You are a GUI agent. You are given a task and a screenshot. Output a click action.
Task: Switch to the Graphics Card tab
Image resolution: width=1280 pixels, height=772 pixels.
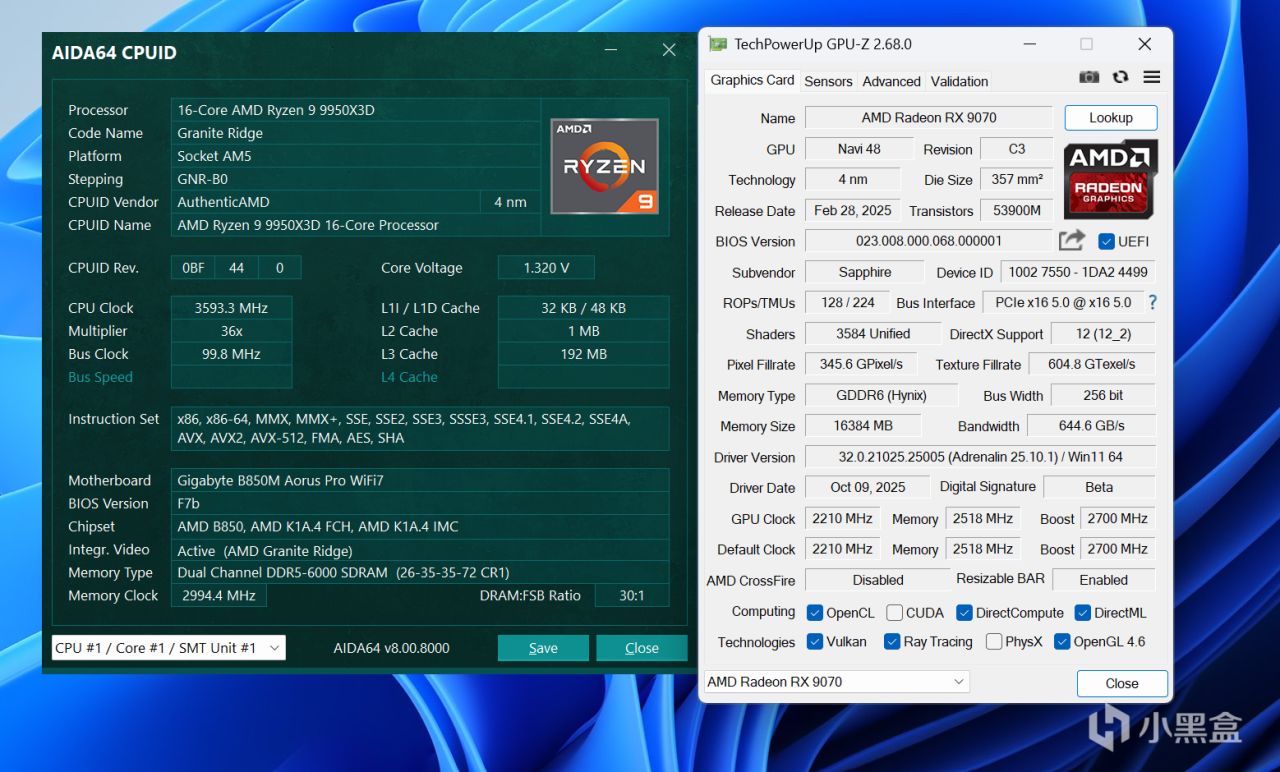(752, 80)
